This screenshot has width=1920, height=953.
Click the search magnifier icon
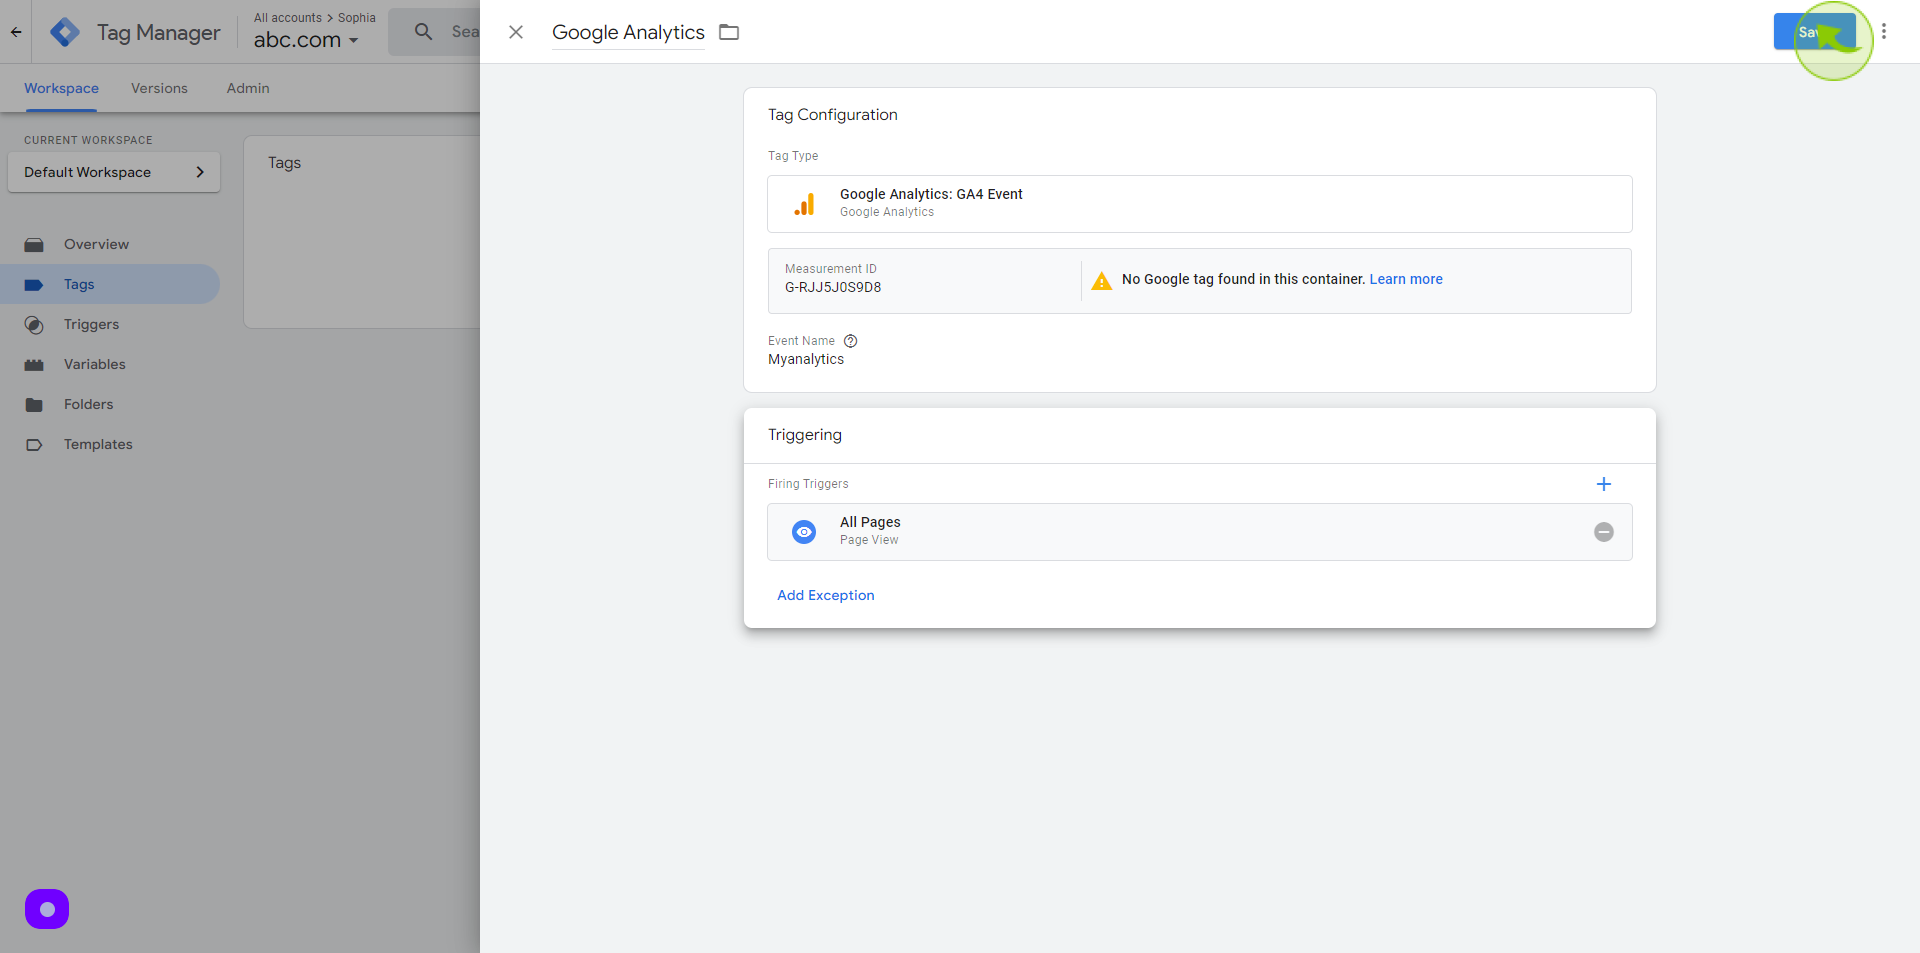[424, 32]
